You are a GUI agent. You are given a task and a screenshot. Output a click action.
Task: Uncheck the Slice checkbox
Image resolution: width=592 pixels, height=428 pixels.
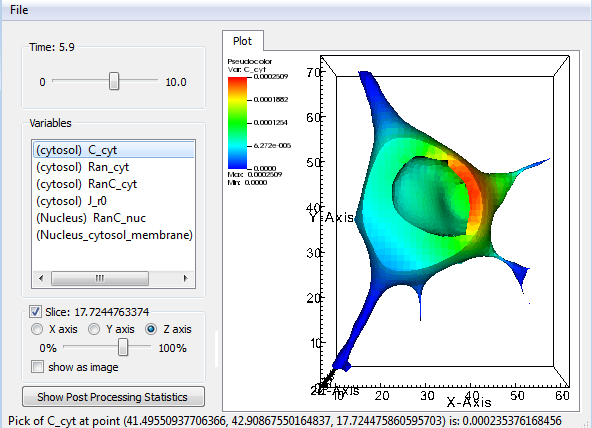(x=35, y=312)
